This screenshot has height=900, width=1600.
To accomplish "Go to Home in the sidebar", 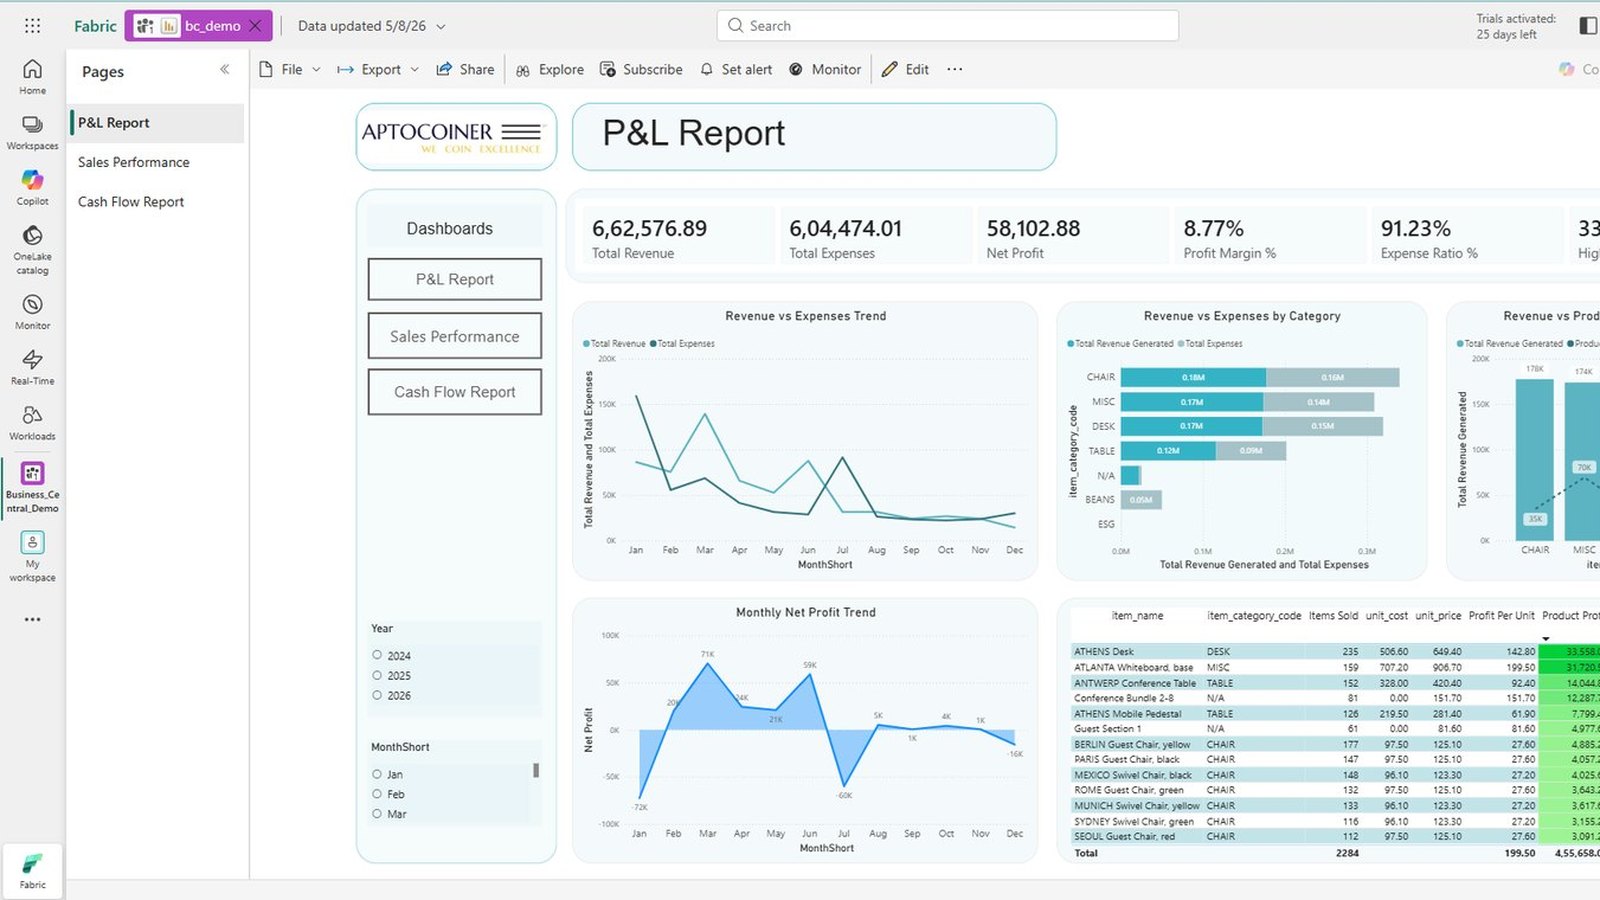I will click(32, 76).
